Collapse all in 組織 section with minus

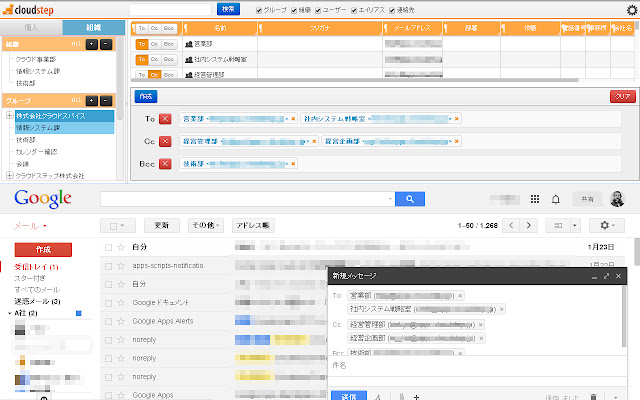pyautogui.click(x=106, y=44)
